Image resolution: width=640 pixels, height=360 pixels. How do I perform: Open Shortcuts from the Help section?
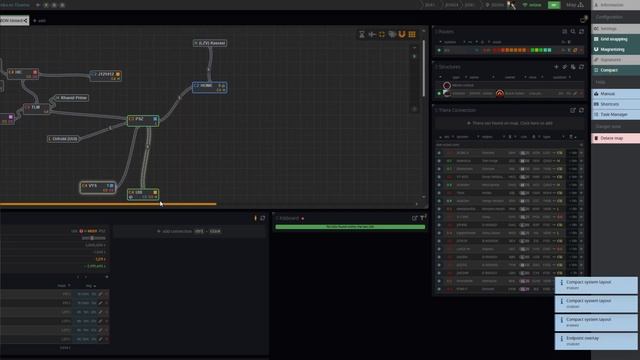[616, 104]
